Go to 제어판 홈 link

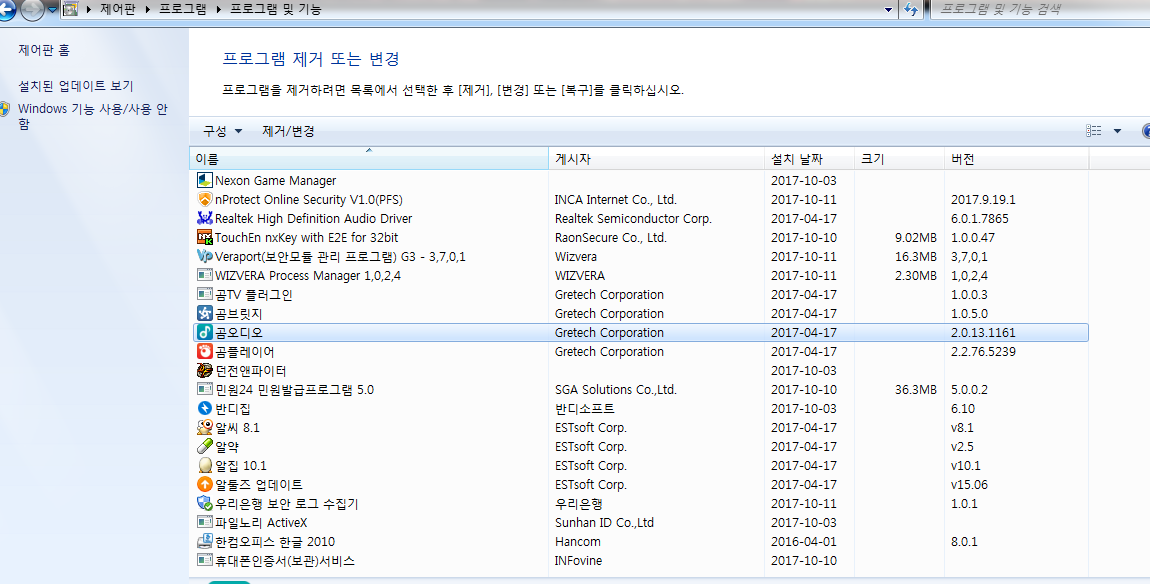[x=44, y=50]
